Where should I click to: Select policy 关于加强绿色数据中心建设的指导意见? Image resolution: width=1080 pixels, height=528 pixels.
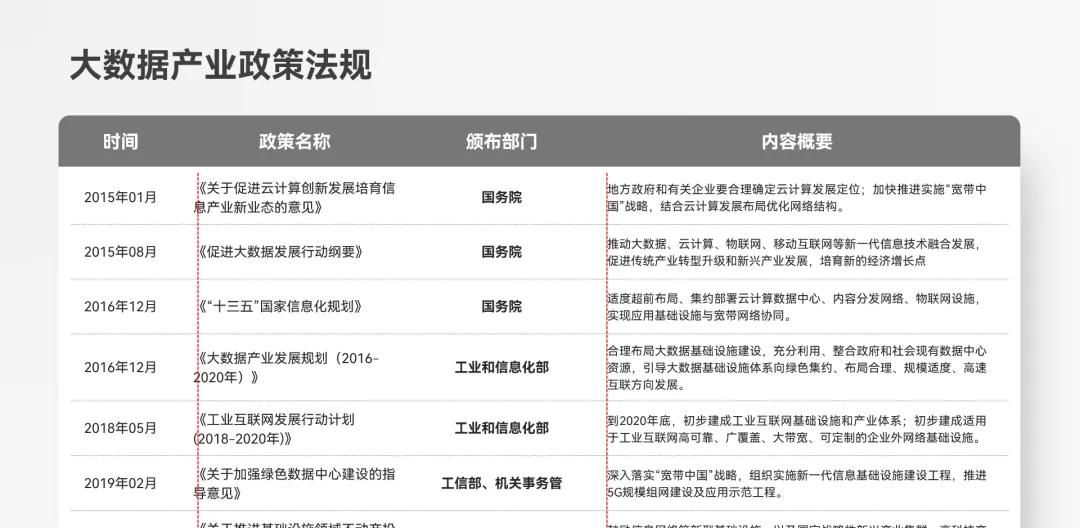[294, 483]
